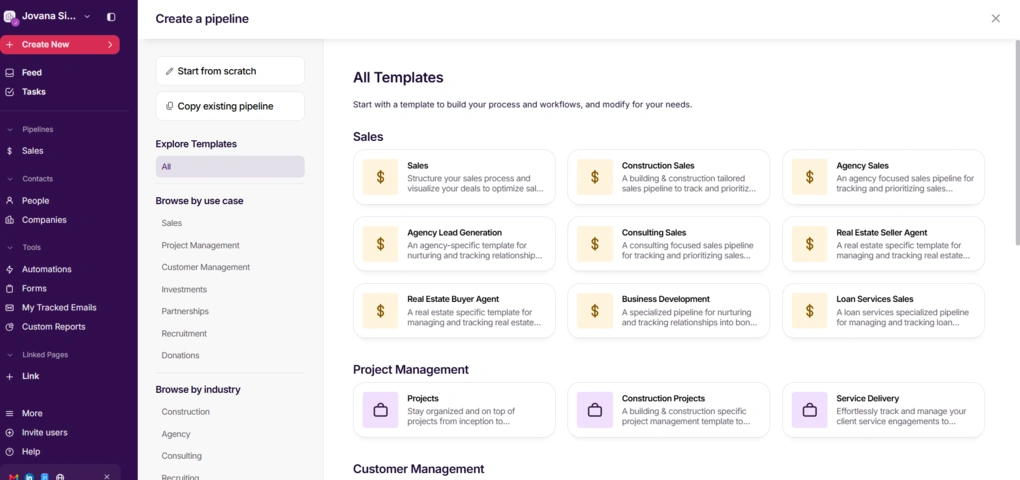Screen dimensions: 1020x480
Task: Open Custom Reports chart icon
Action: coord(9,327)
